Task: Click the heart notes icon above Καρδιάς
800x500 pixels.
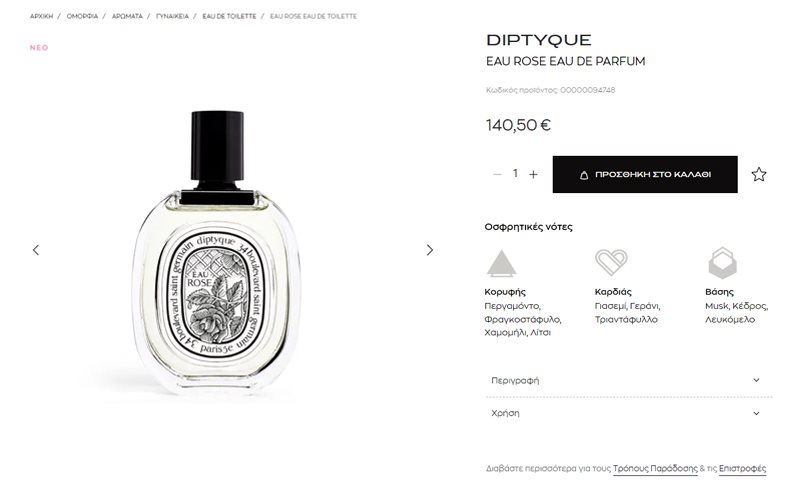Action: coord(611,262)
